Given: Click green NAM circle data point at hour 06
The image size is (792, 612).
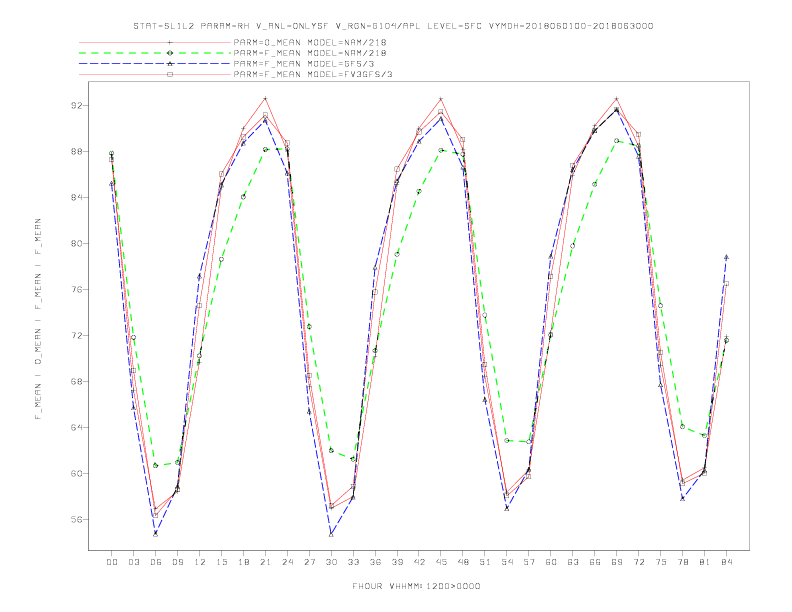Looking at the screenshot, I should click(x=156, y=466).
